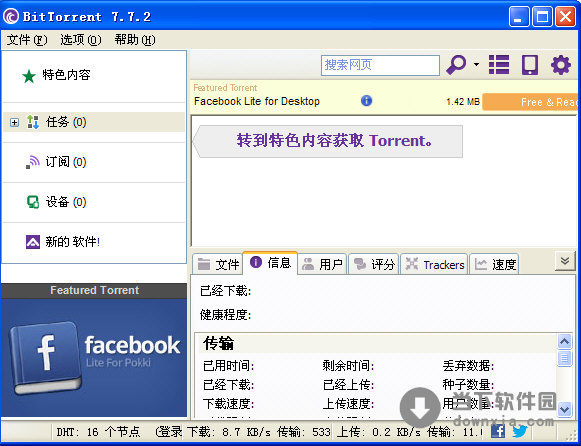Click the info panel scroll-up arrow
This screenshot has width=581, height=446.
pyautogui.click(x=564, y=341)
